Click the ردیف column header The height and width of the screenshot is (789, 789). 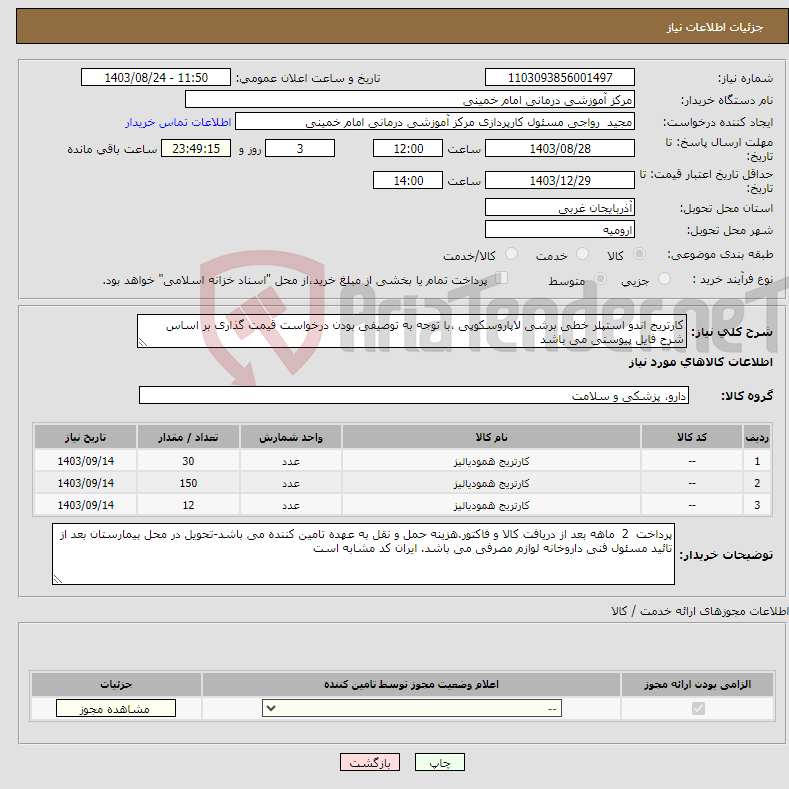[x=757, y=437]
